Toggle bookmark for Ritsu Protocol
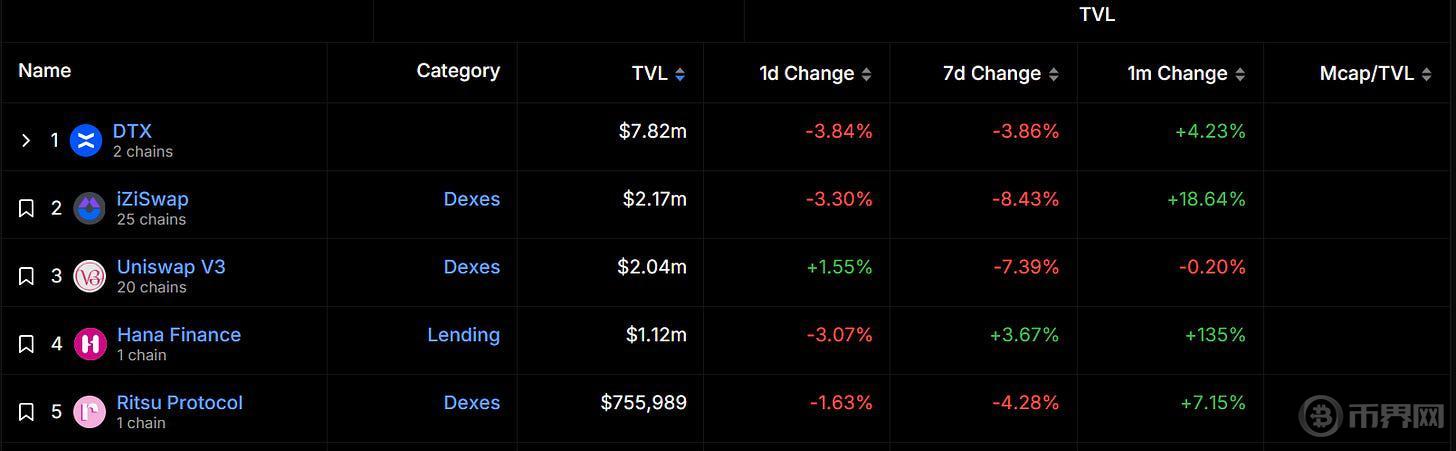Viewport: 1456px width, 451px height. [x=27, y=412]
